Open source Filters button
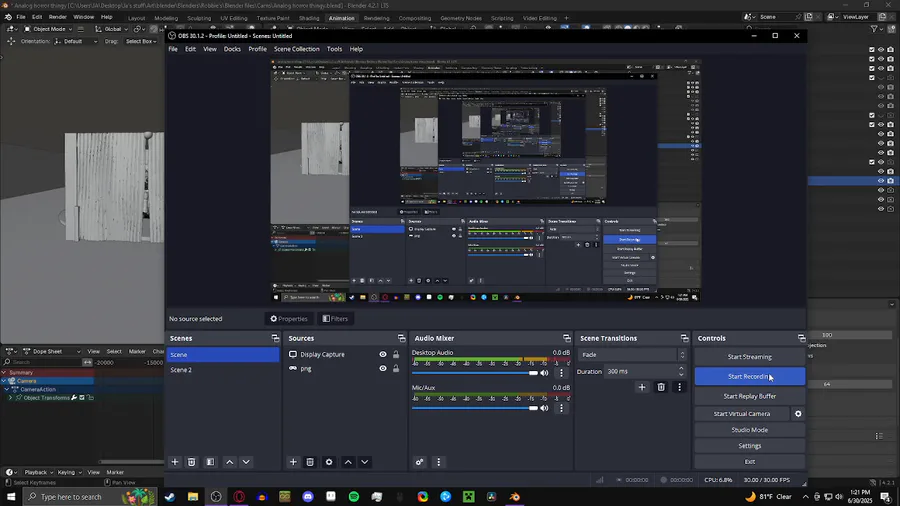Image resolution: width=900 pixels, height=506 pixels. coord(335,318)
